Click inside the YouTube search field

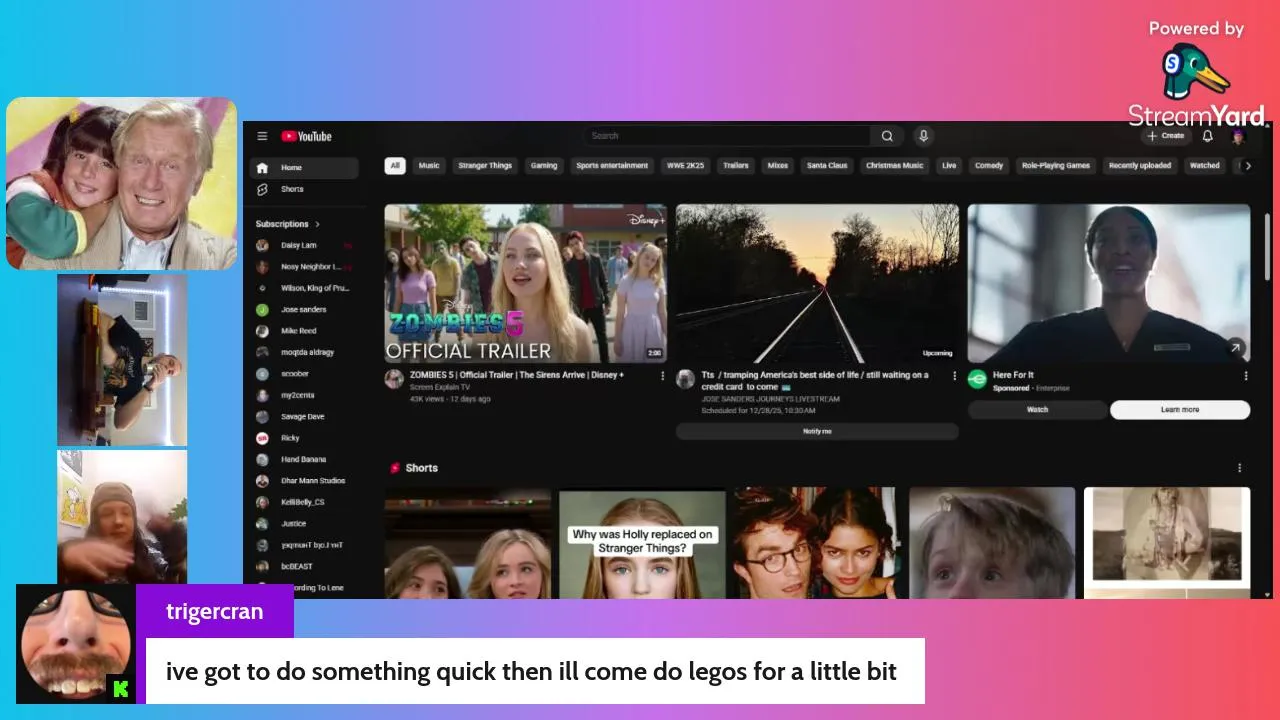(x=727, y=136)
